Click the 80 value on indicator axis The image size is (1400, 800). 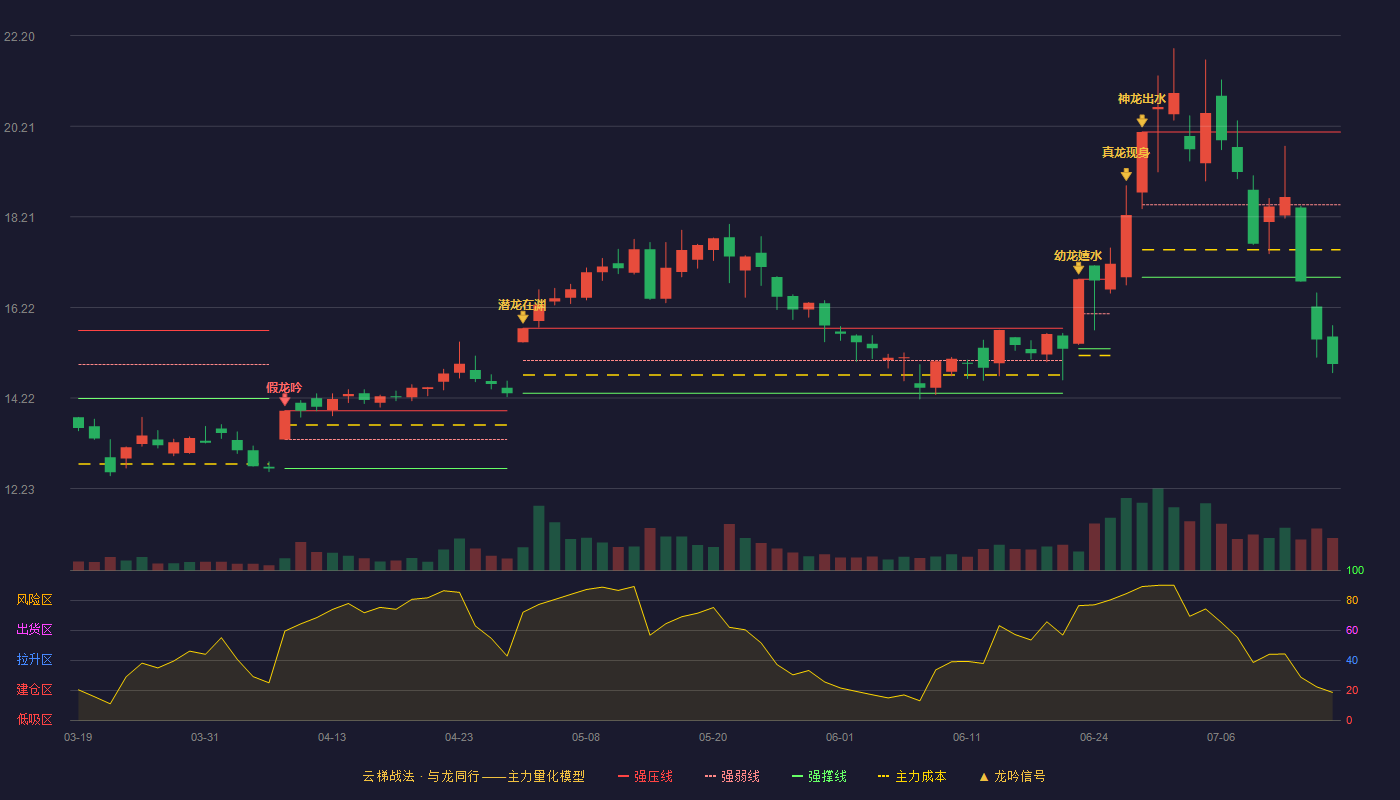(1352, 601)
